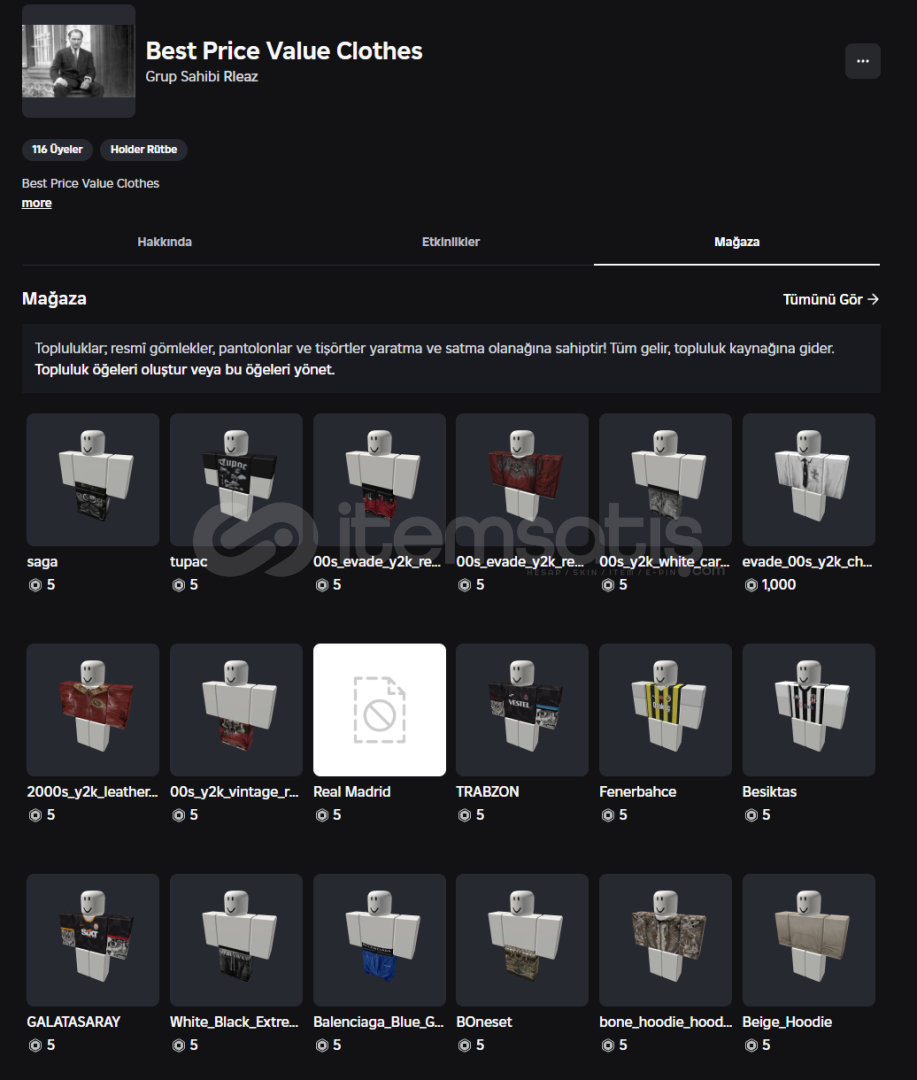Open the Beige_Hoodie item thumbnail
The image size is (917, 1080).
[809, 940]
